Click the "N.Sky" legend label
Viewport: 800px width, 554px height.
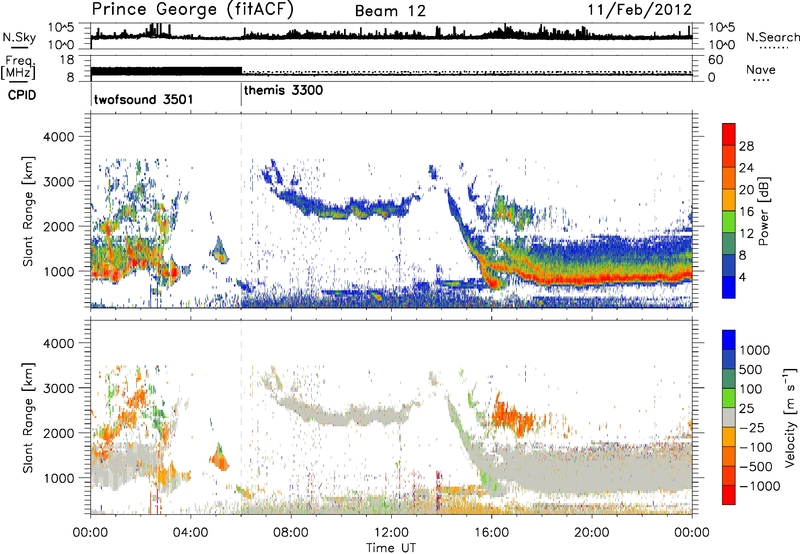pos(19,37)
